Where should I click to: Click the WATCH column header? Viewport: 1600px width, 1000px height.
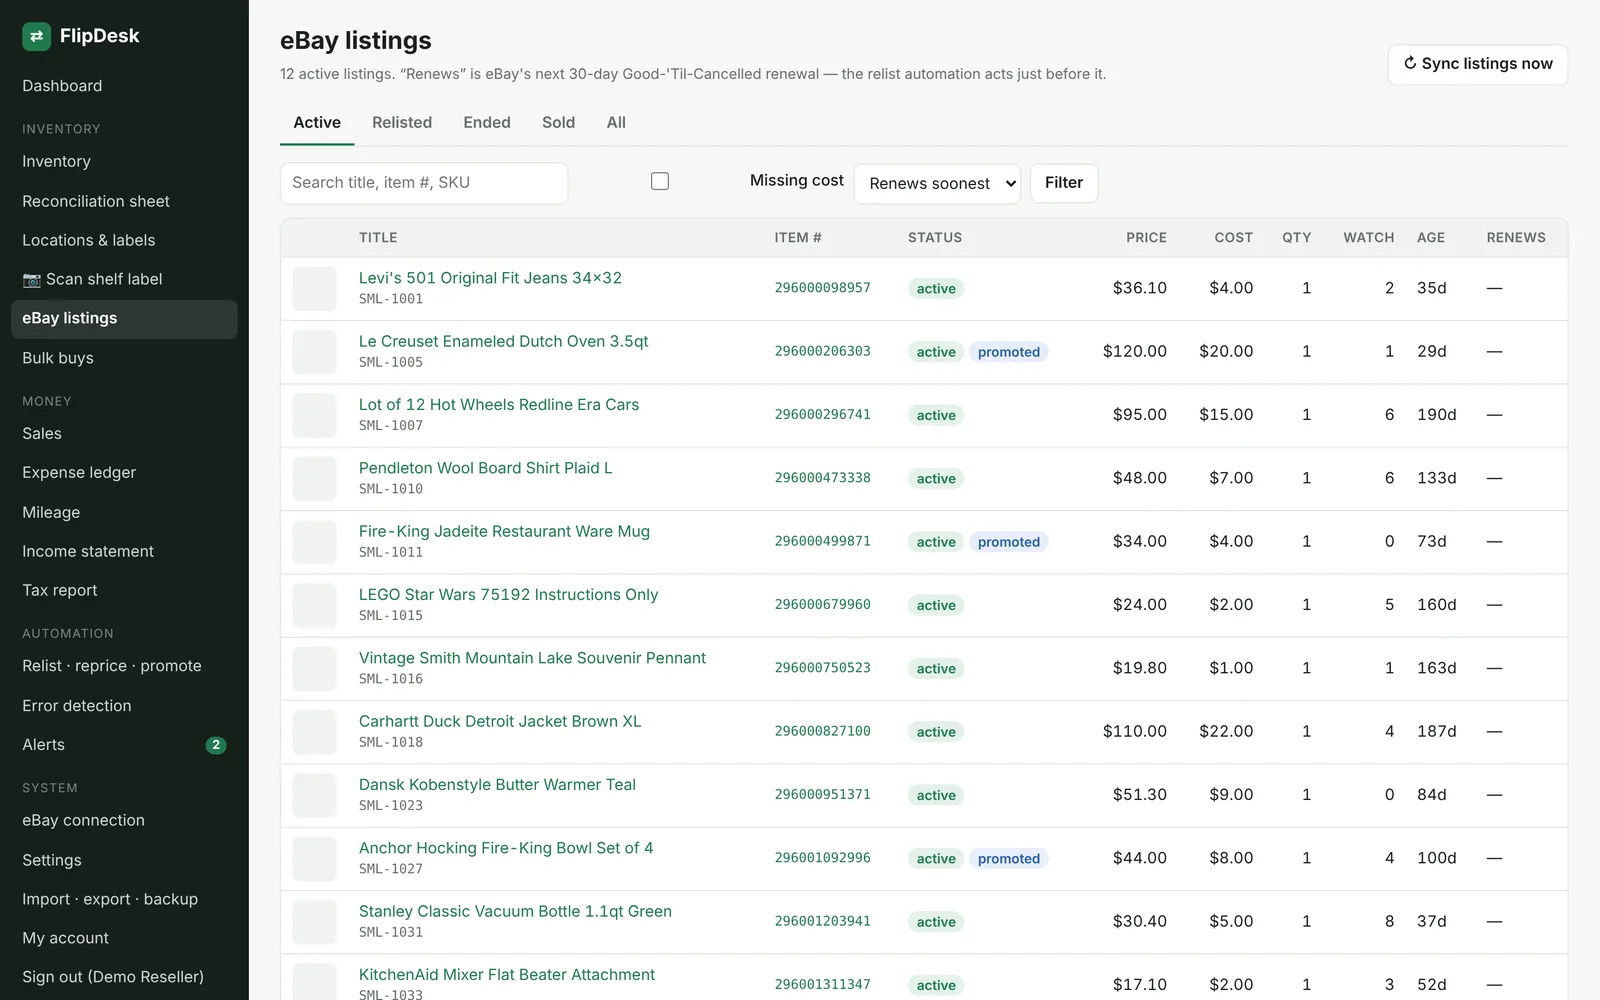point(1368,238)
